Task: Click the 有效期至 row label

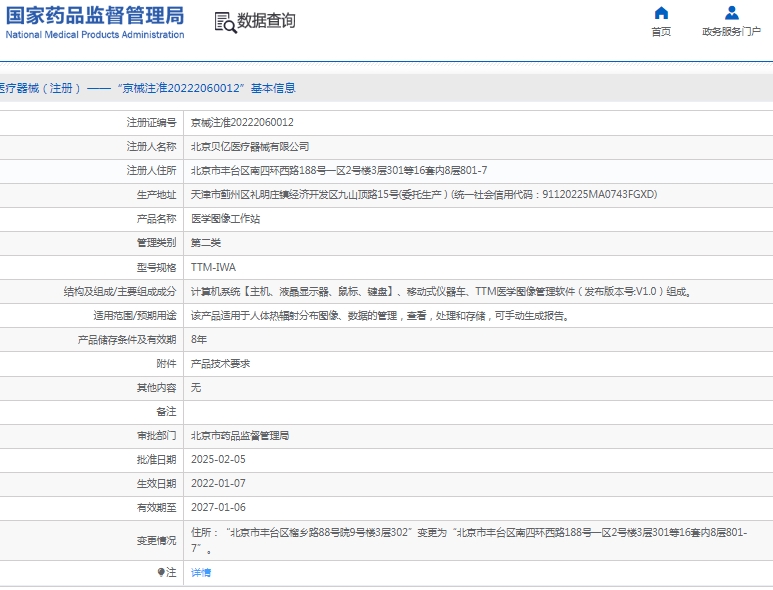Action: coord(156,507)
